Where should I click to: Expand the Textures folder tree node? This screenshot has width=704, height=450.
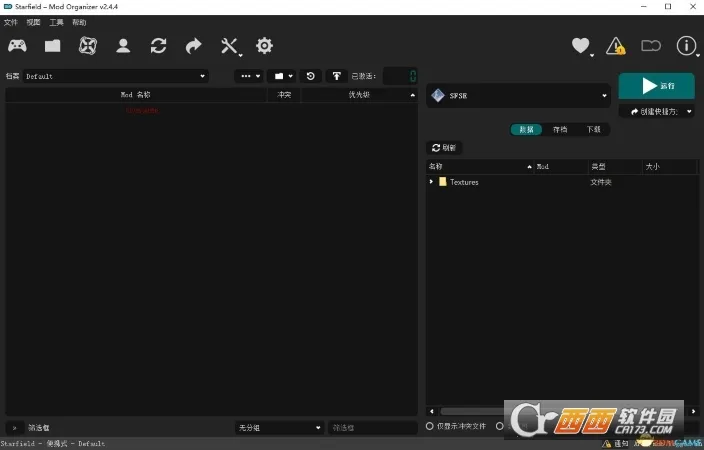[x=431, y=182]
